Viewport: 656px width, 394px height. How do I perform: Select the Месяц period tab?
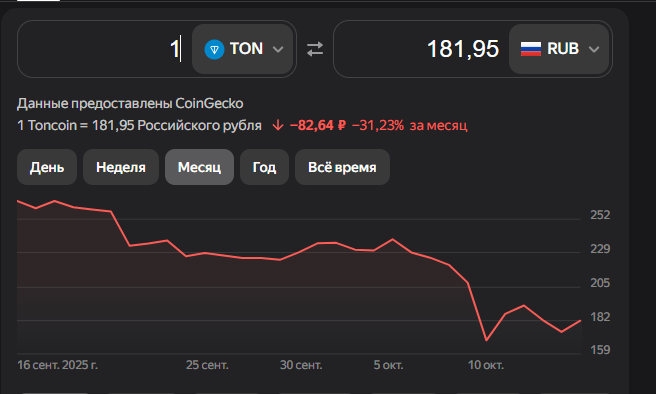point(199,167)
